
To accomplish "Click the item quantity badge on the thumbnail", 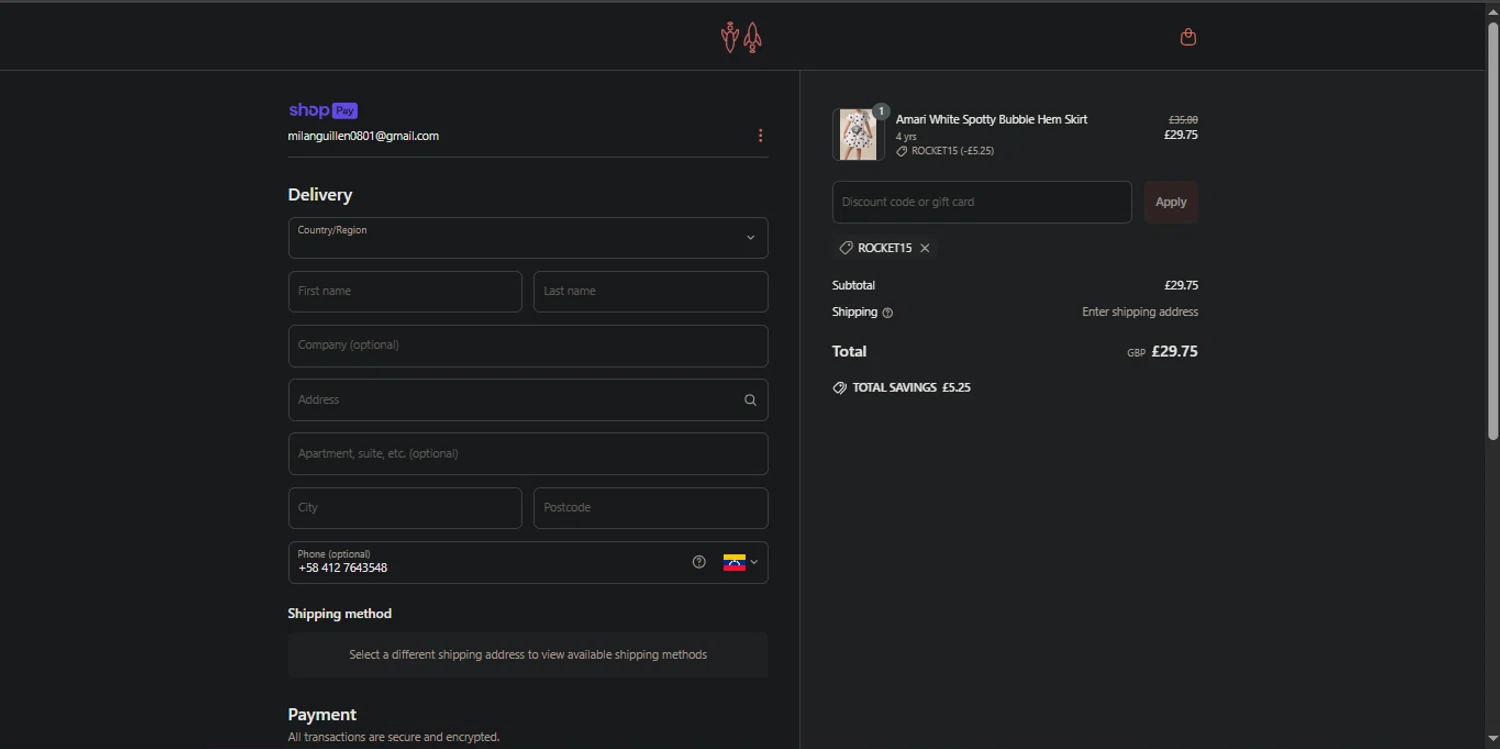I will click(881, 111).
